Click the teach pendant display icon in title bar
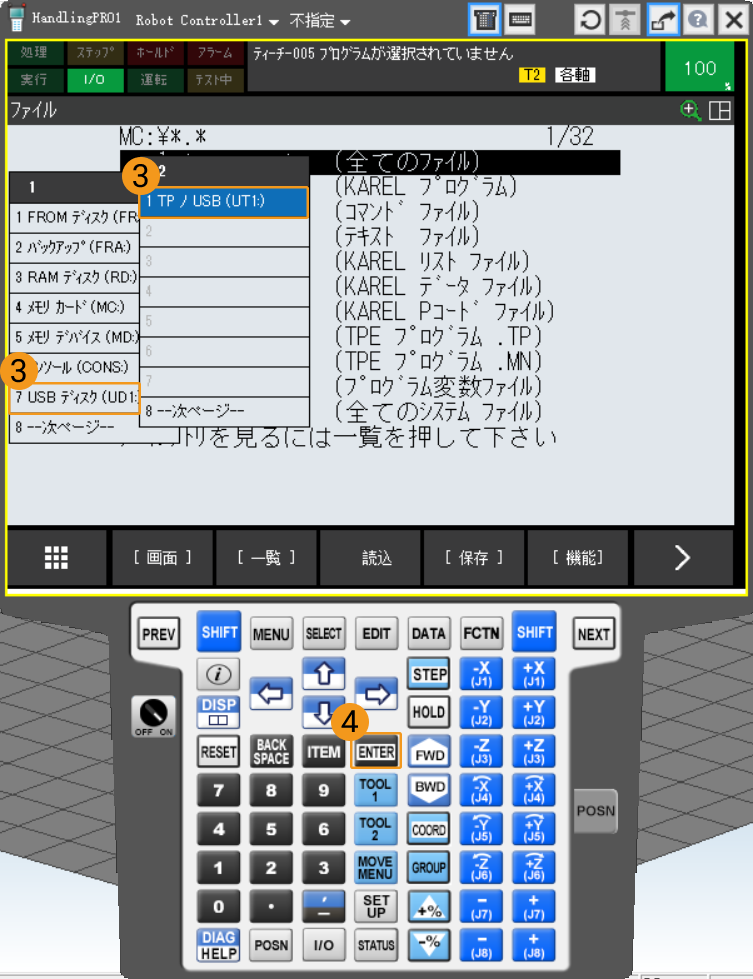753x979 pixels. click(485, 20)
